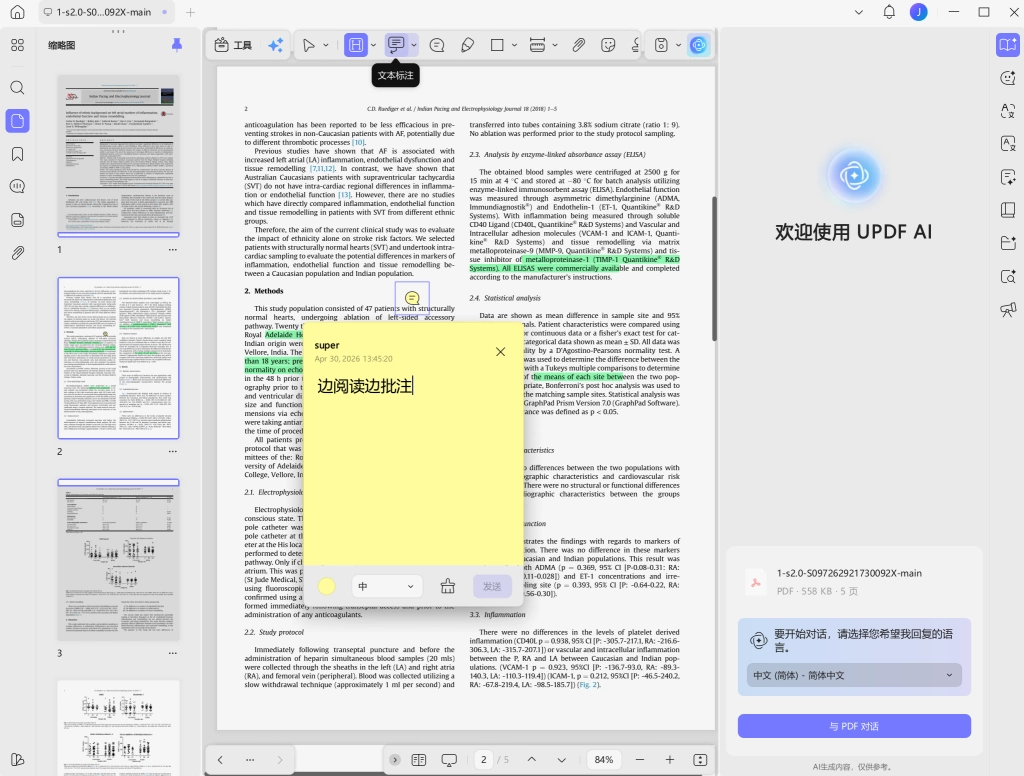The height and width of the screenshot is (776, 1024).
Task: Select the rectangle shape tool
Action: 497,45
